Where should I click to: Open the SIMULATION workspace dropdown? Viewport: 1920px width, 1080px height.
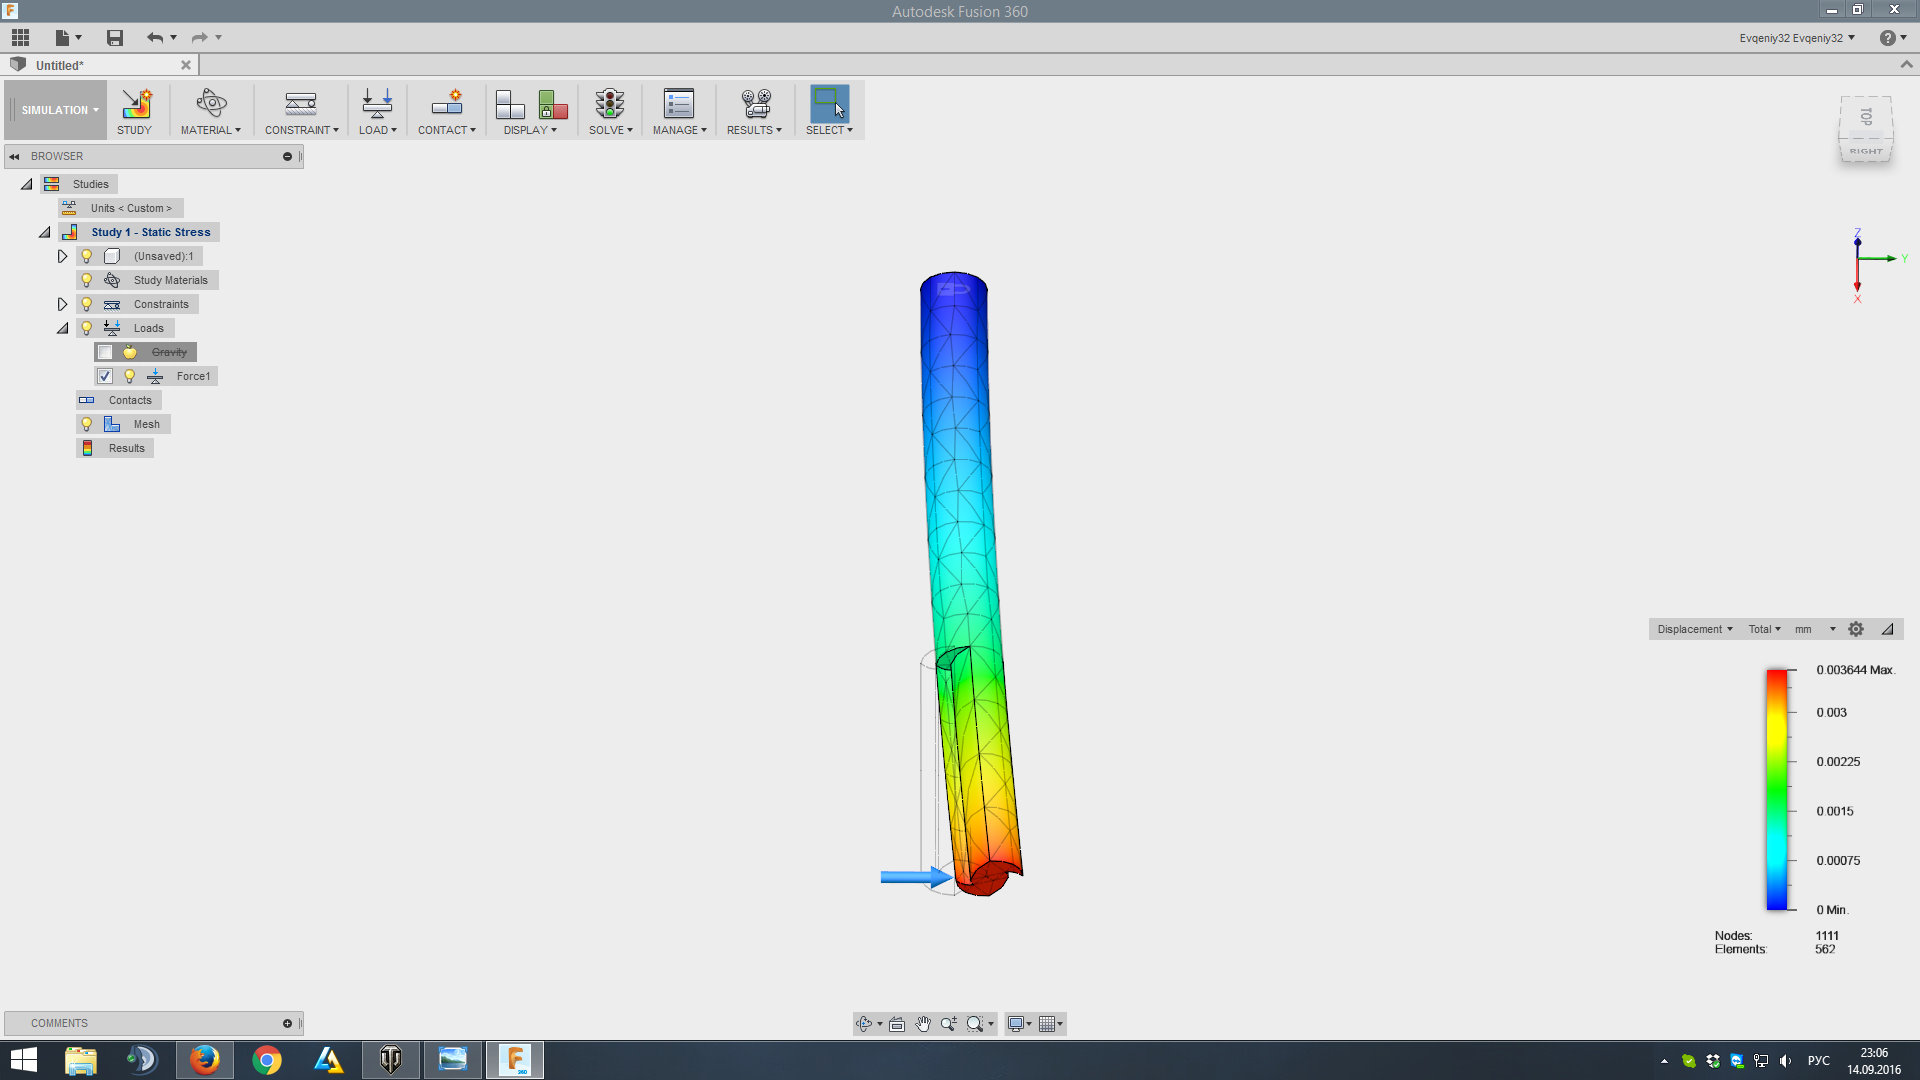pyautogui.click(x=59, y=110)
